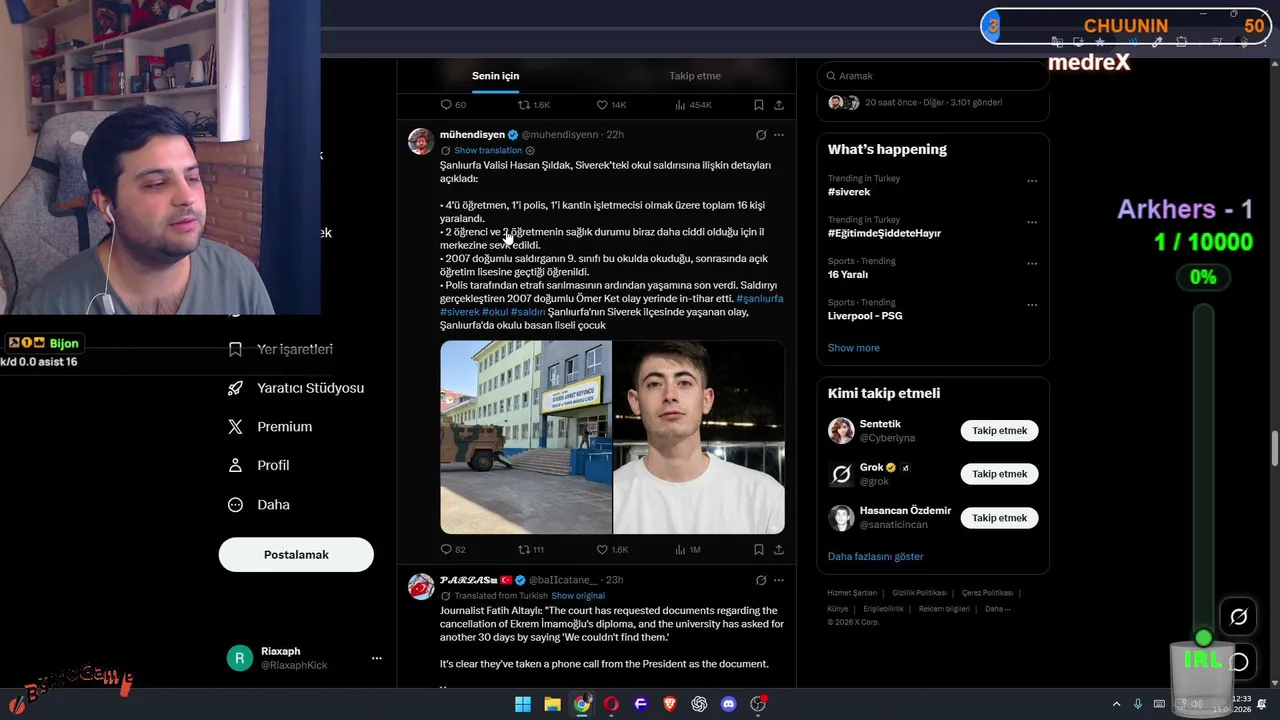Show hidden system tray icons
The image size is (1280, 720).
(1116, 704)
